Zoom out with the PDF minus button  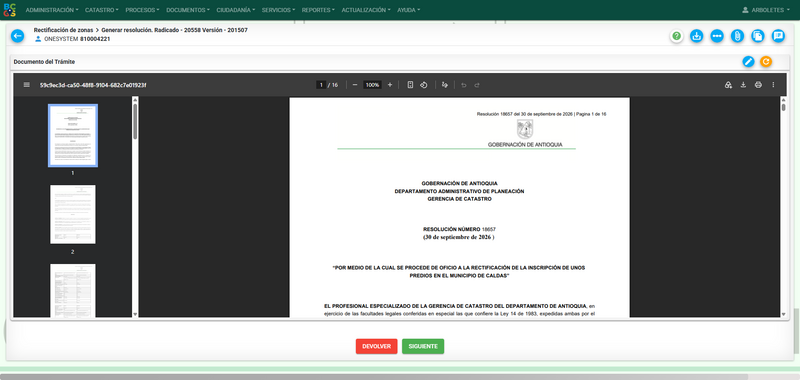coord(355,85)
